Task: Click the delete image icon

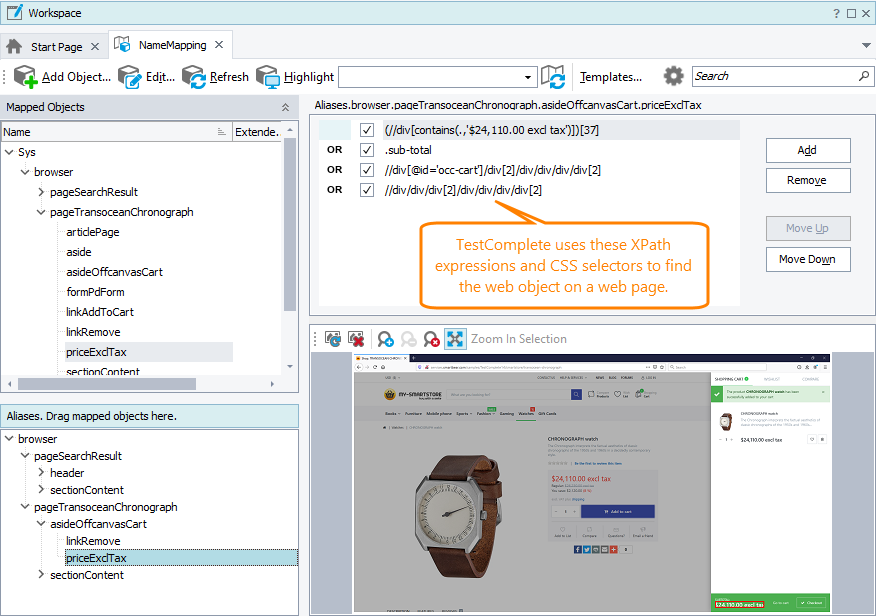Action: point(354,339)
